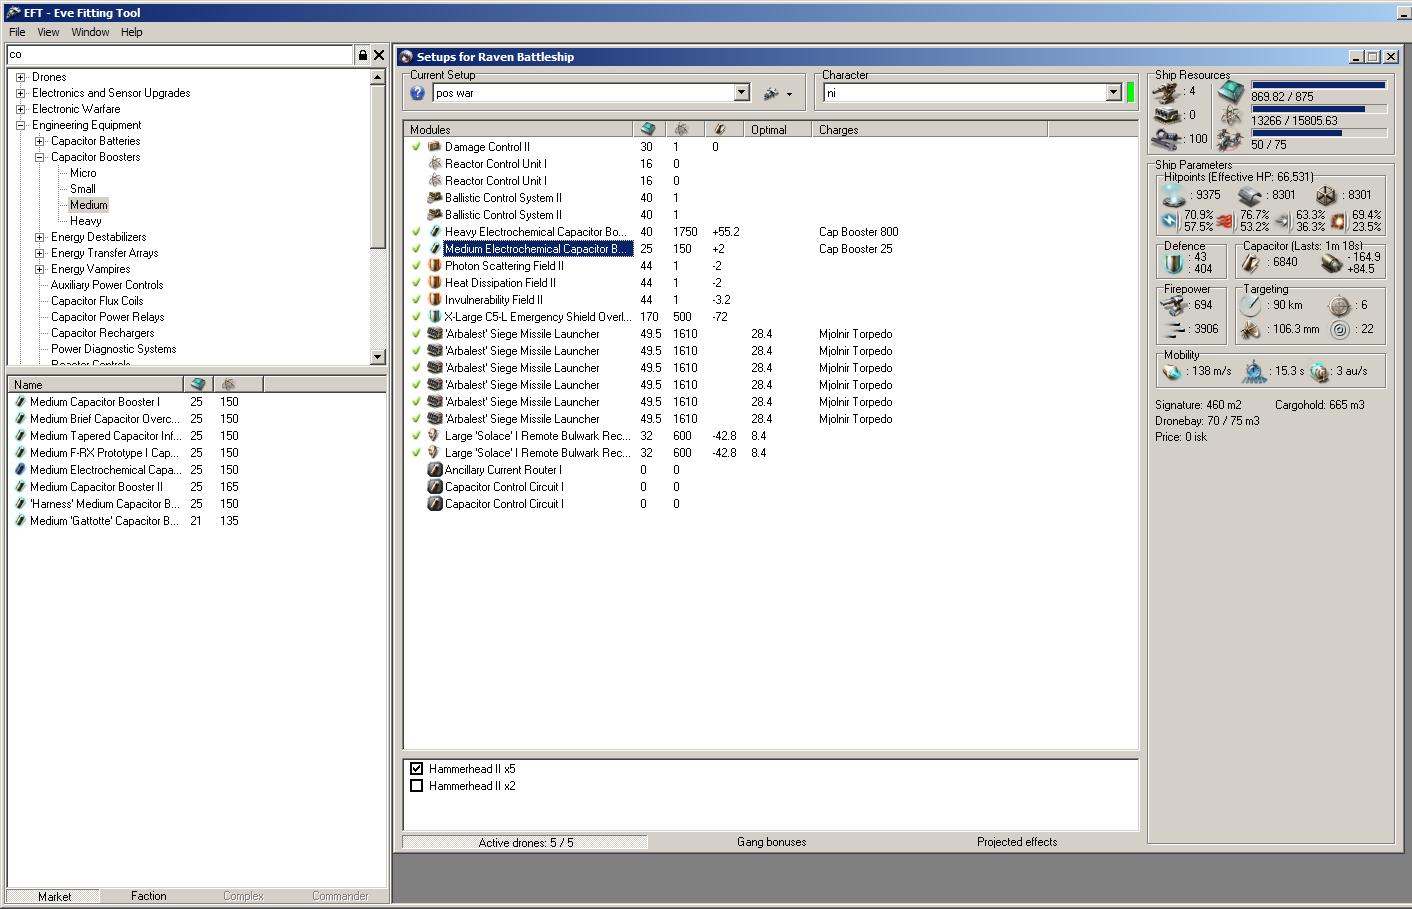Check the Hammerhead II x2 drone group

tap(417, 786)
